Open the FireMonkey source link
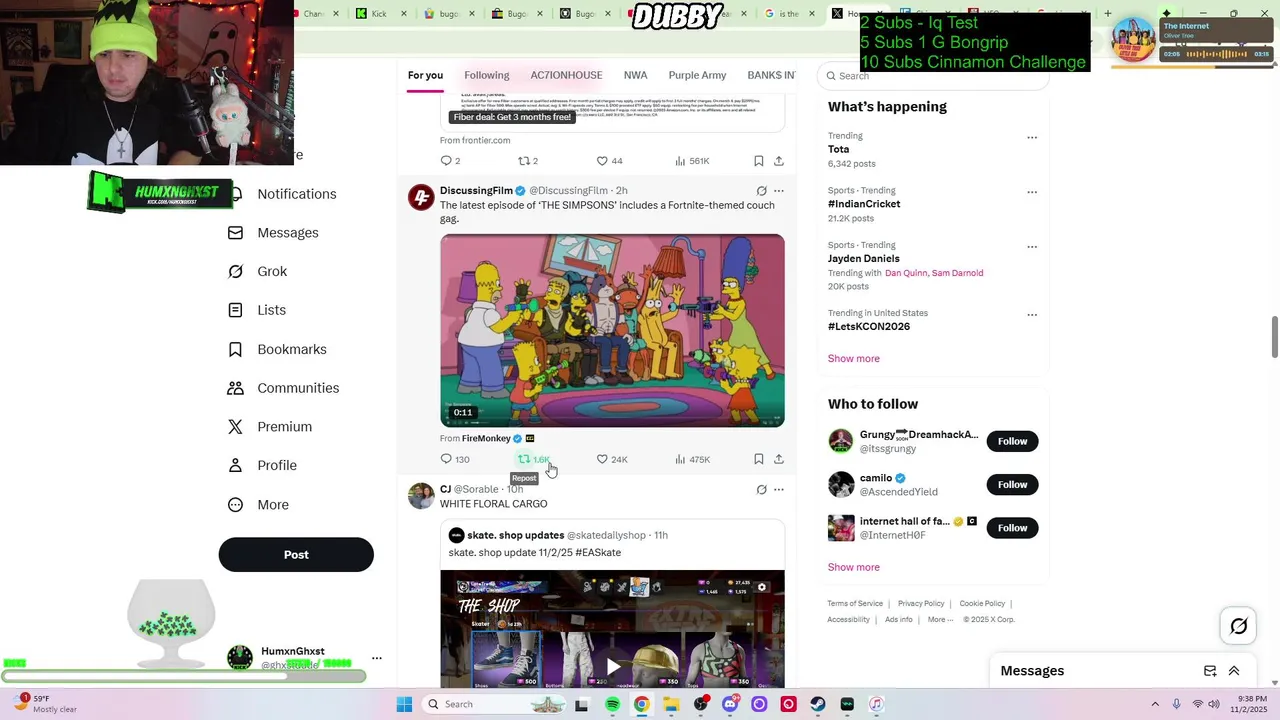The image size is (1280, 720). (486, 438)
